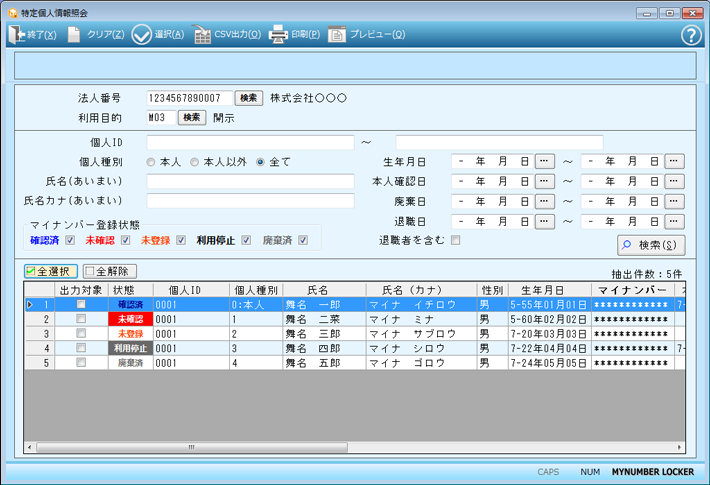This screenshot has width=710, height=485.
Task: Click the 全解除 button
Action: coord(110,271)
